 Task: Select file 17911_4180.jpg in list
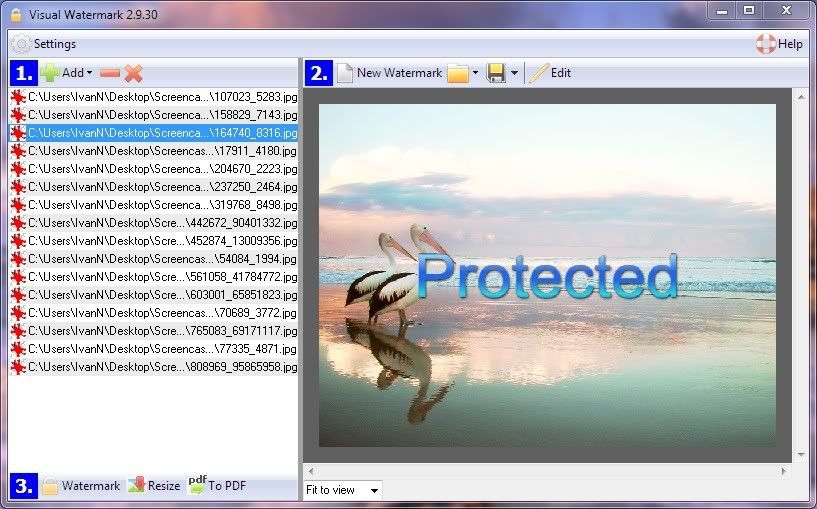[x=154, y=151]
